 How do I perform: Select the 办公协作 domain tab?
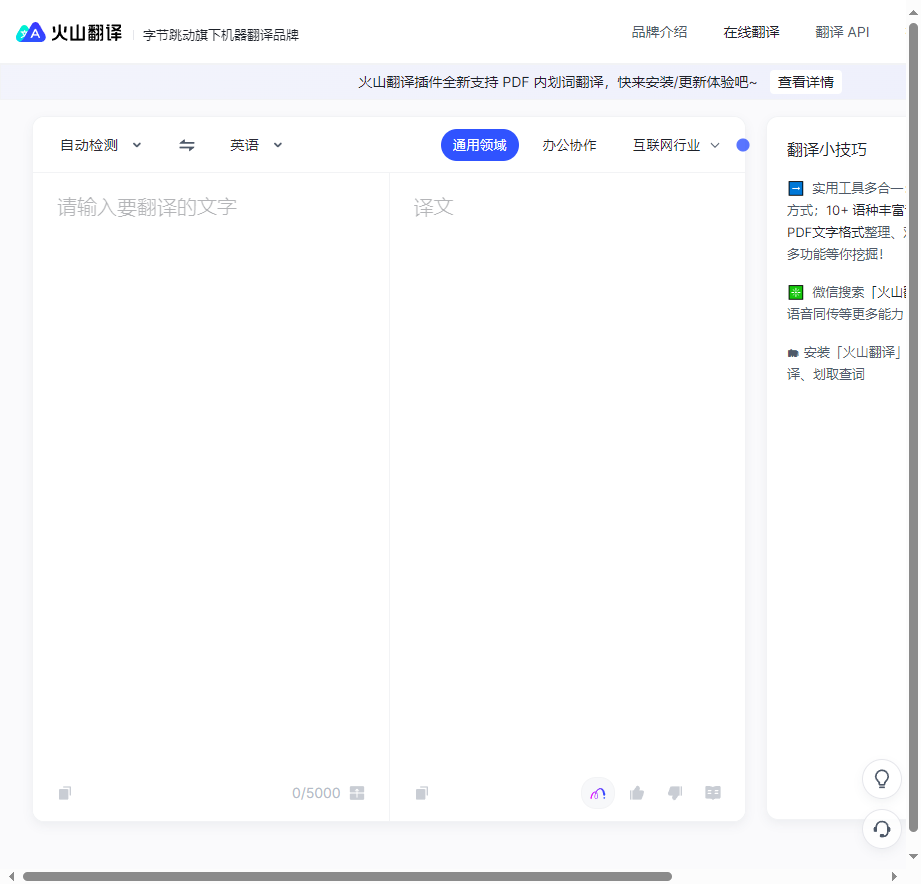click(569, 145)
